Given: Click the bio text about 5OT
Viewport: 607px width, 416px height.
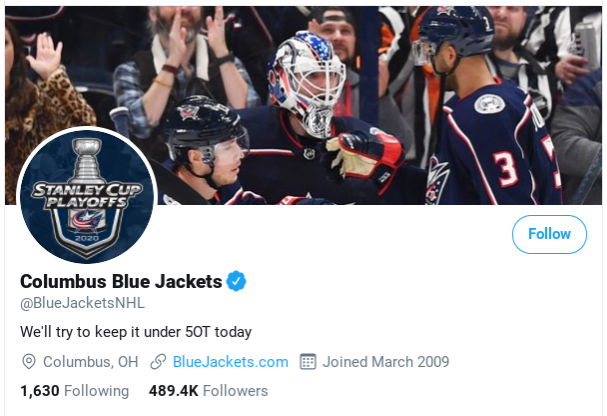Looking at the screenshot, I should (x=136, y=332).
